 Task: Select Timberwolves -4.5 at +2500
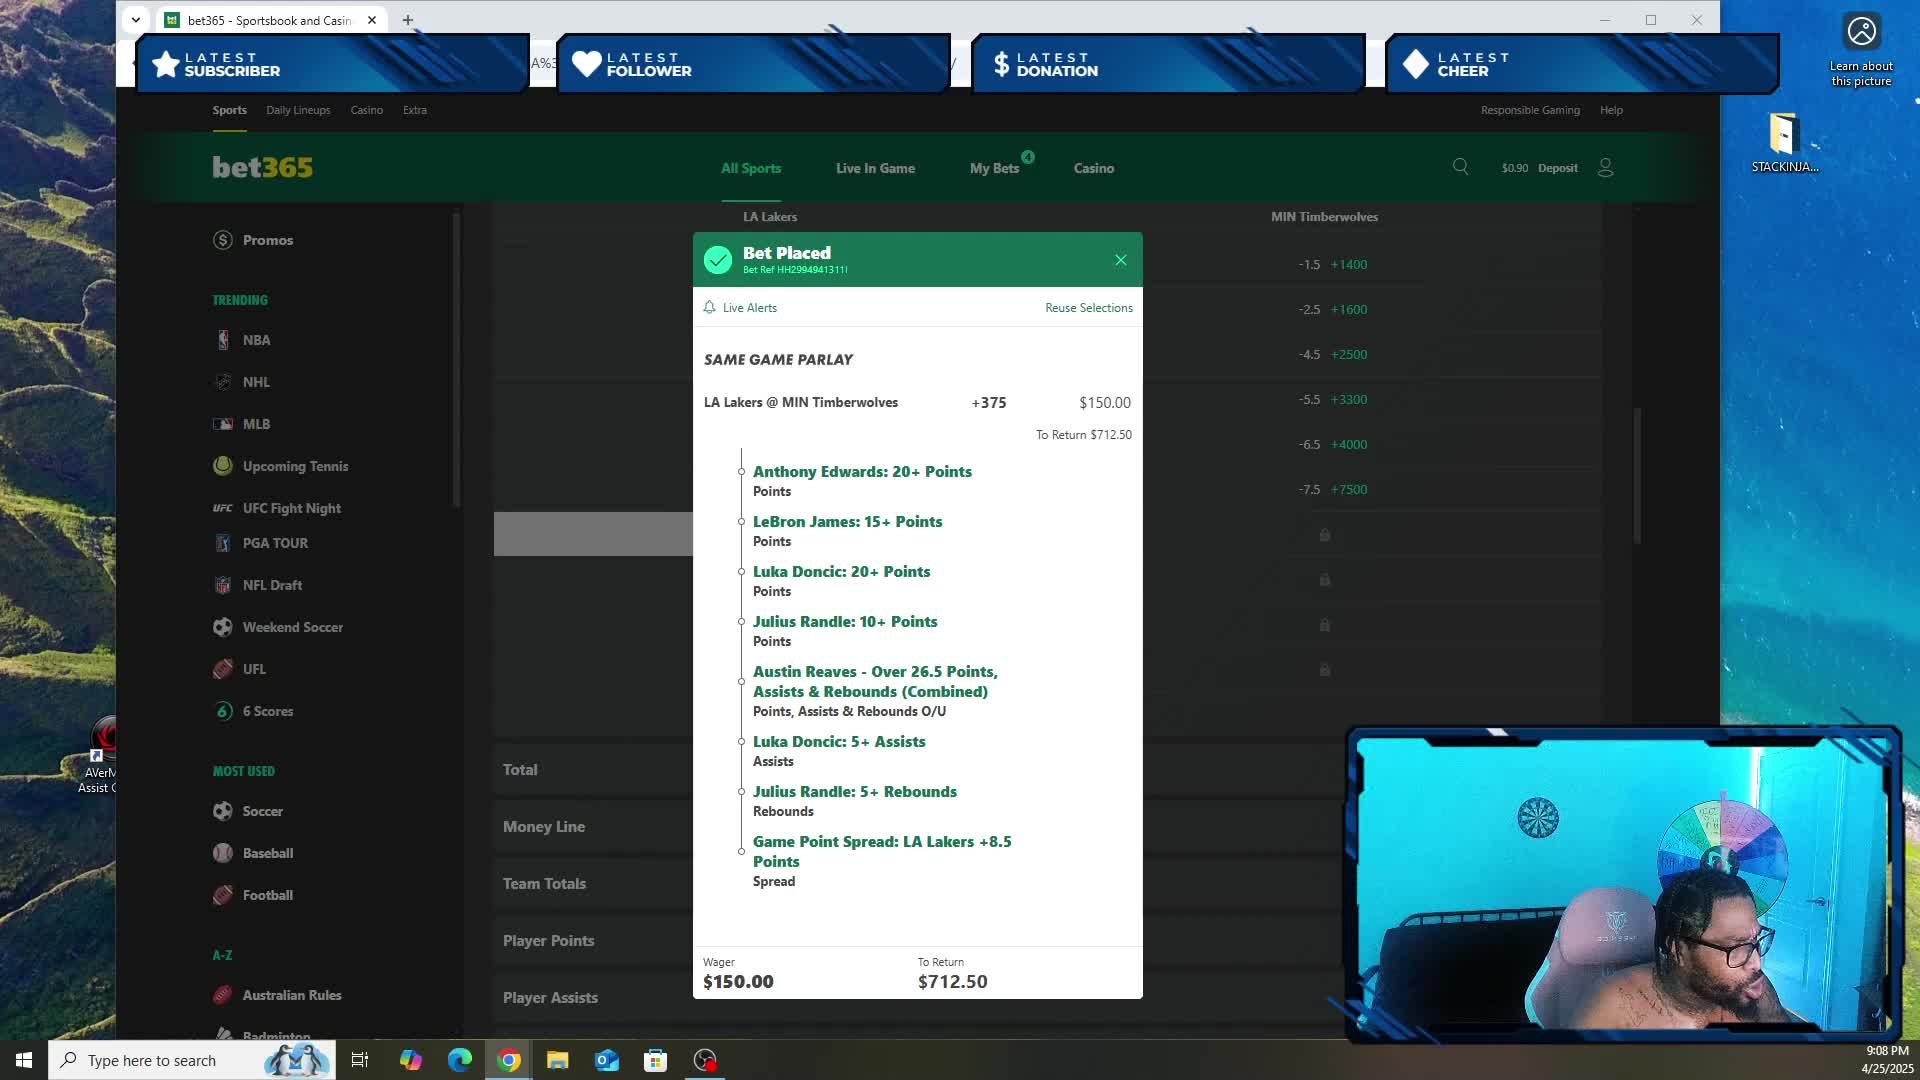(1332, 355)
